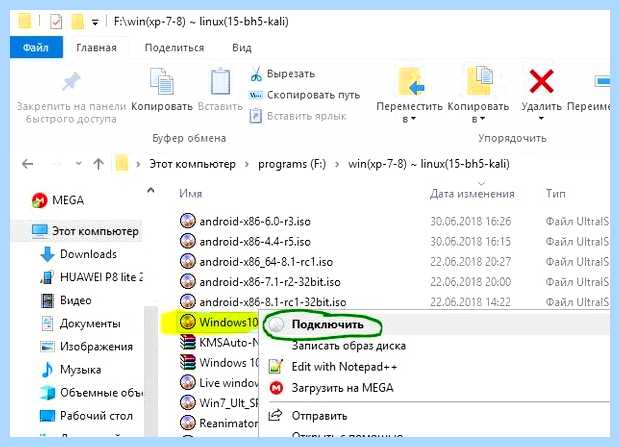
Task: Expand the Удалить dropdown arrow
Action: (x=541, y=118)
